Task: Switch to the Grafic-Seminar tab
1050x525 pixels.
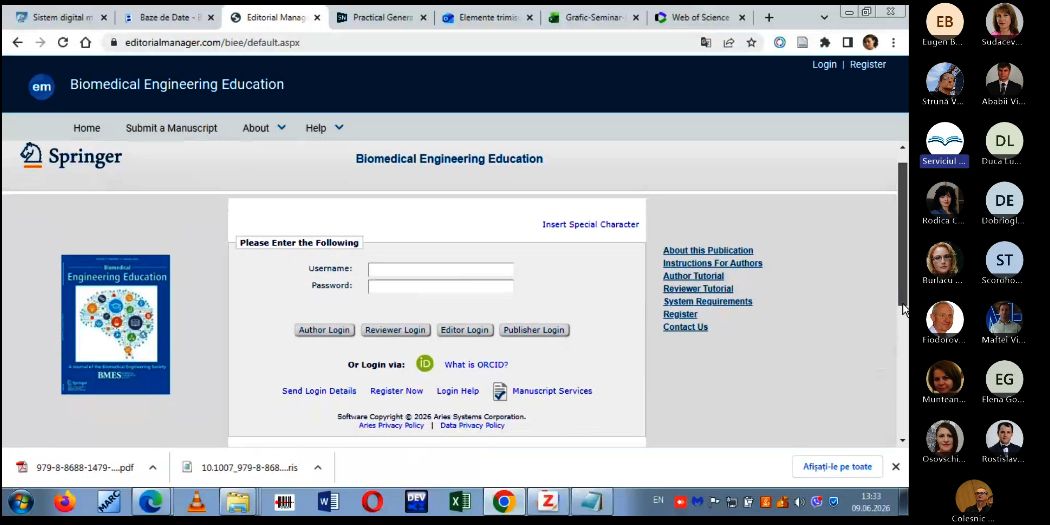Action: pos(593,17)
